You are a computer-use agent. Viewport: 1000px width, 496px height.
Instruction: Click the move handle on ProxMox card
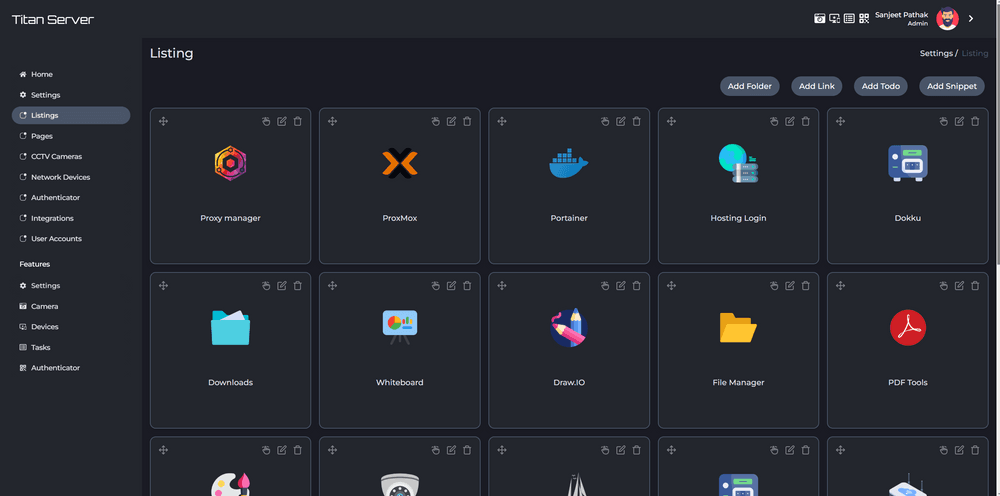coord(332,121)
